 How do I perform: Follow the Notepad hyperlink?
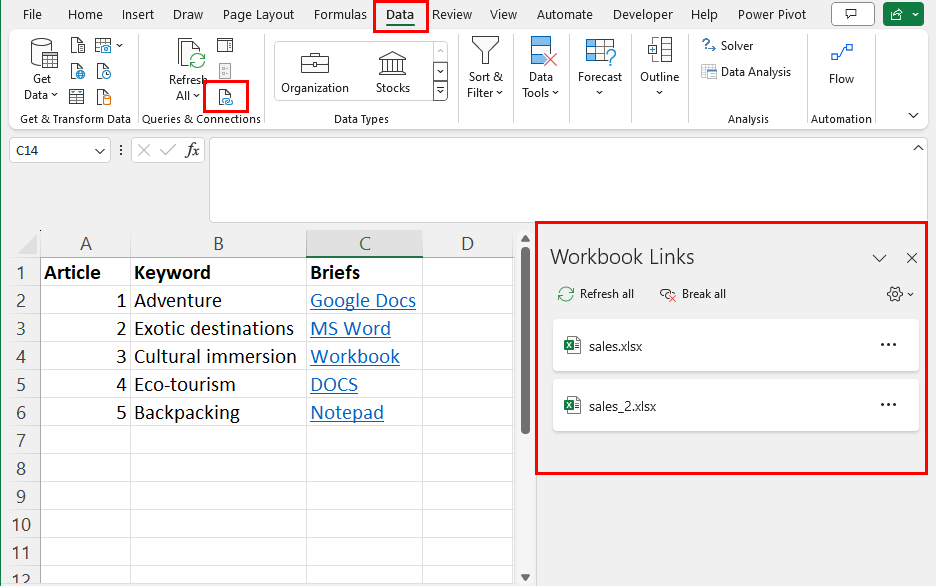tap(347, 412)
